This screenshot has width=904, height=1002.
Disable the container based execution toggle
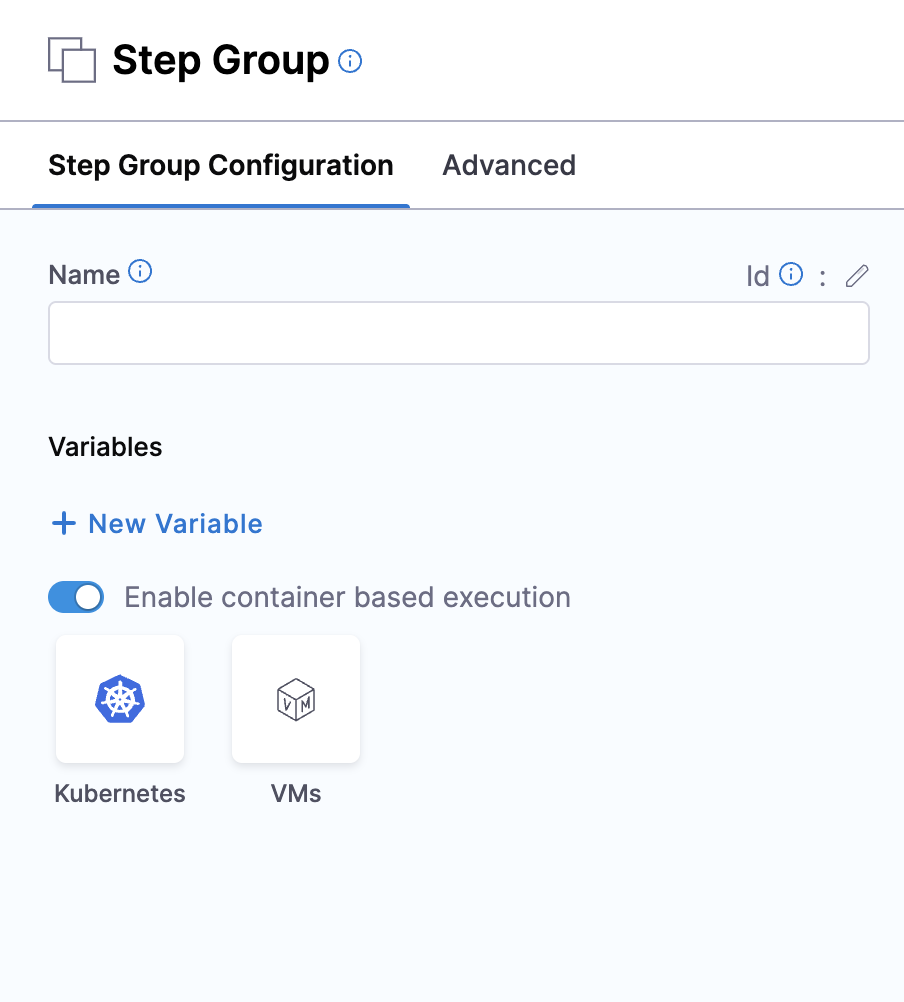tap(76, 598)
